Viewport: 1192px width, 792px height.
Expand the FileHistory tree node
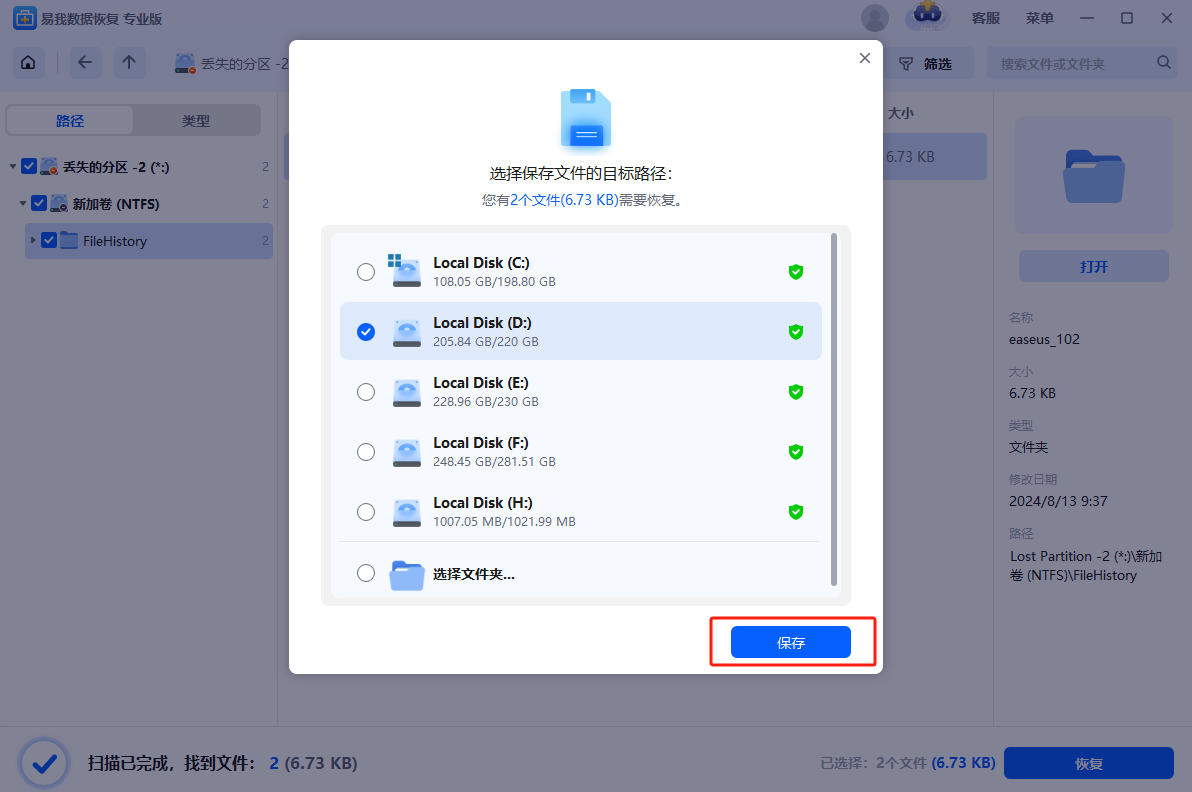[33, 240]
